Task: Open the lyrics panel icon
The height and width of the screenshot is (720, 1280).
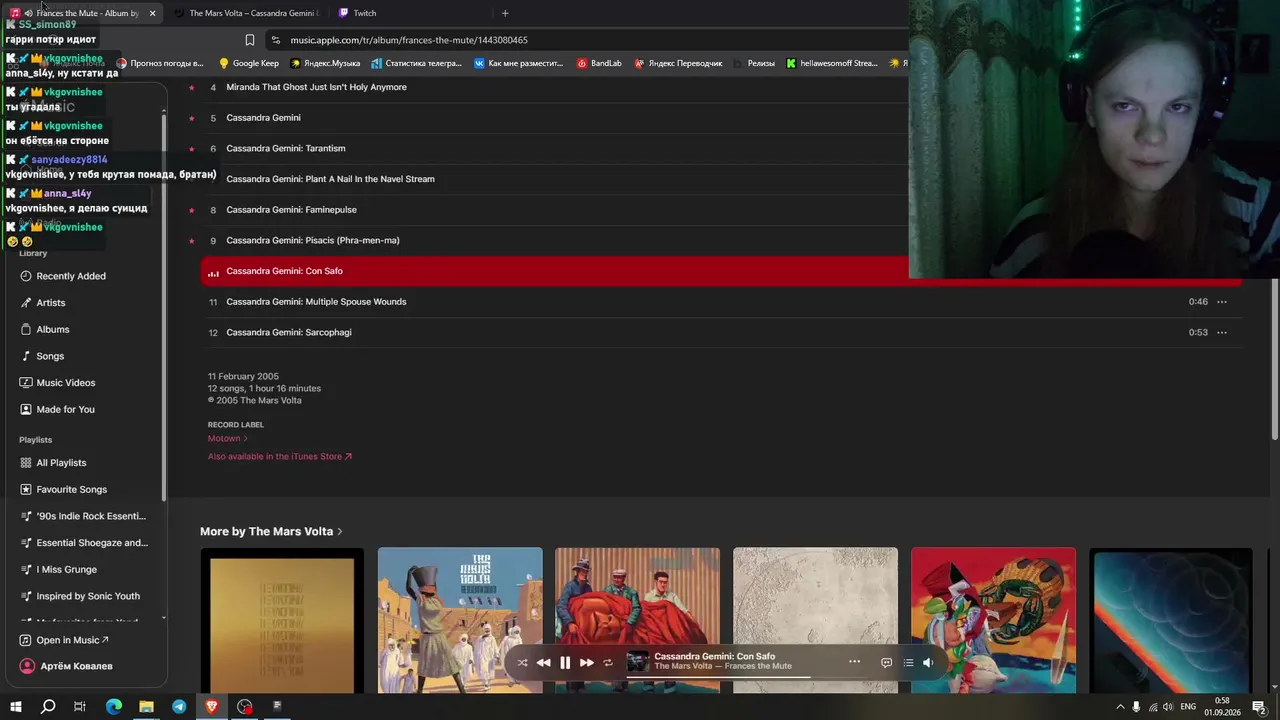Action: pos(886,662)
